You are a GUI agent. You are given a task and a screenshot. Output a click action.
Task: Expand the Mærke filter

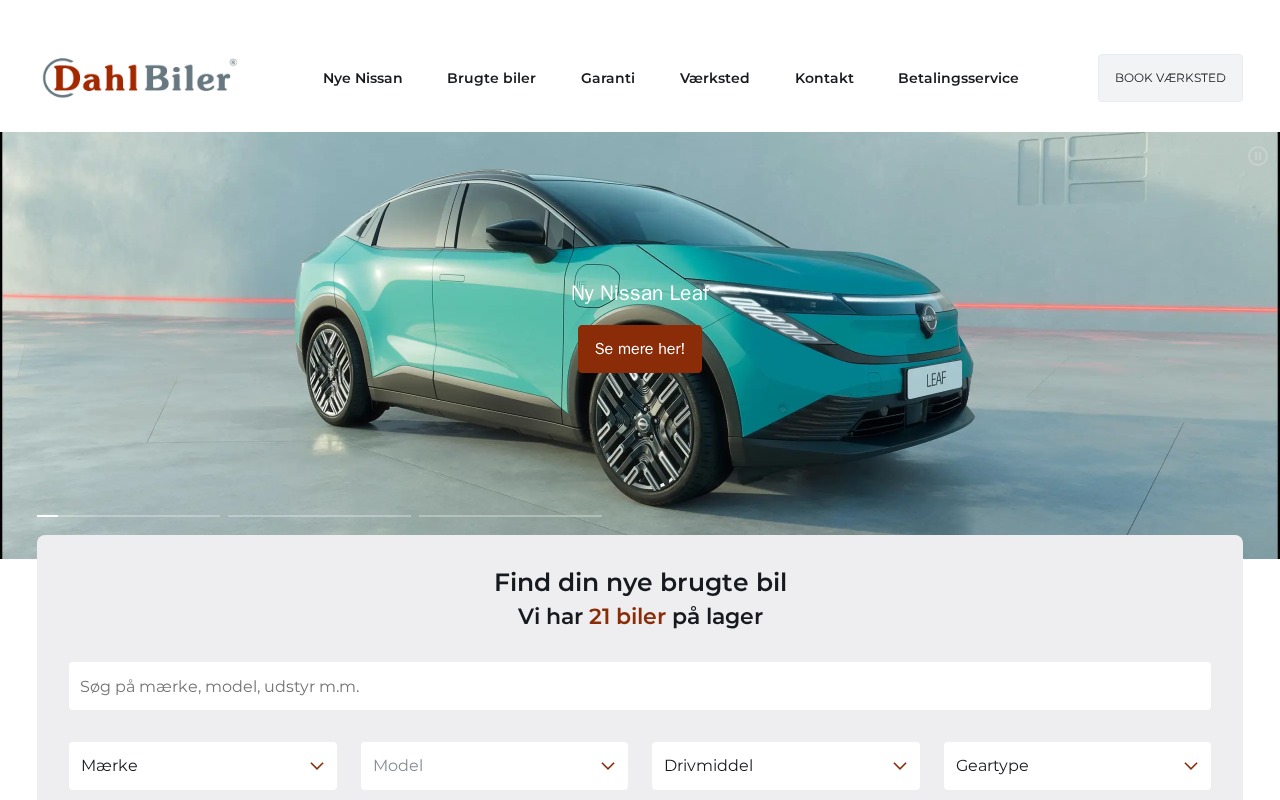(x=203, y=766)
